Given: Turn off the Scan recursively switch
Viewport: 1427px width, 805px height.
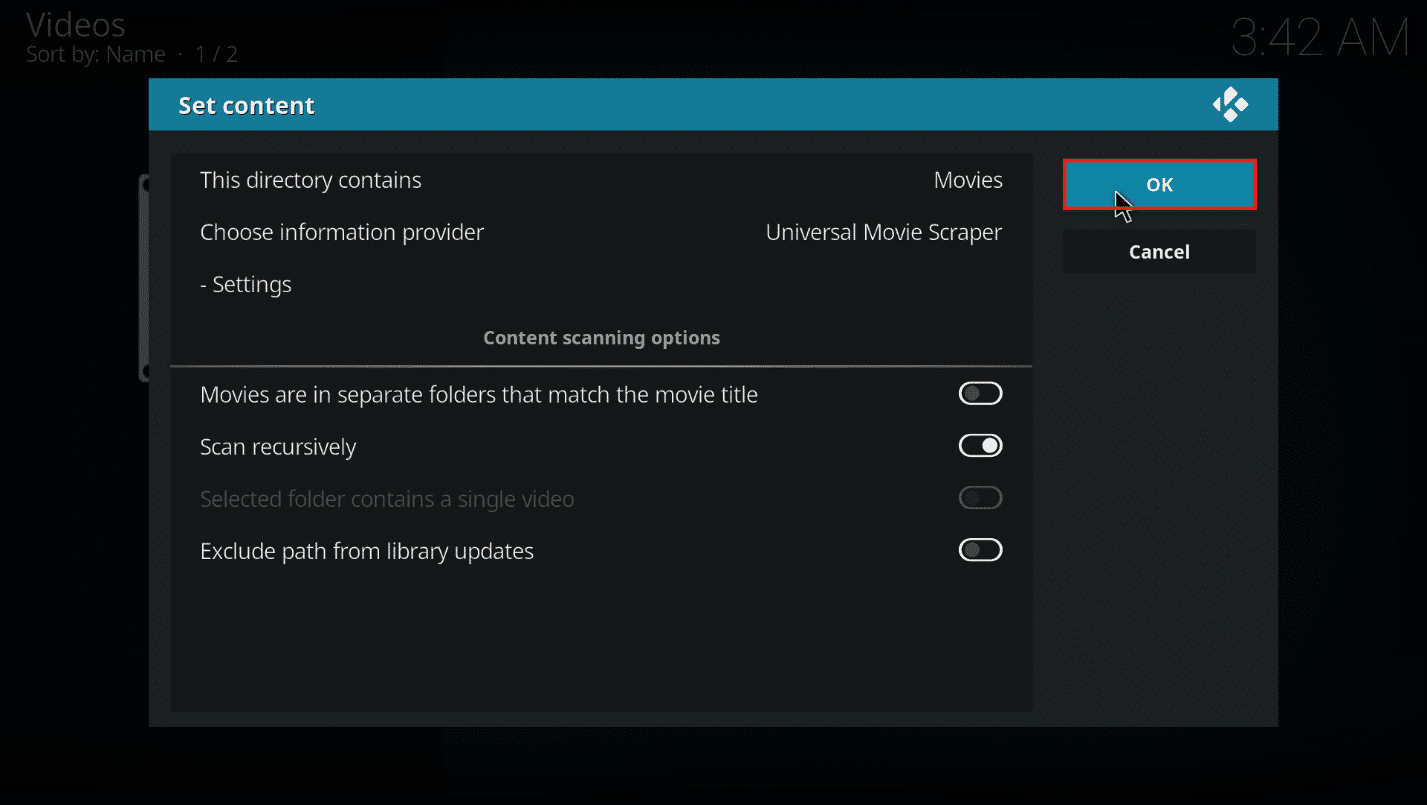Looking at the screenshot, I should coord(980,446).
